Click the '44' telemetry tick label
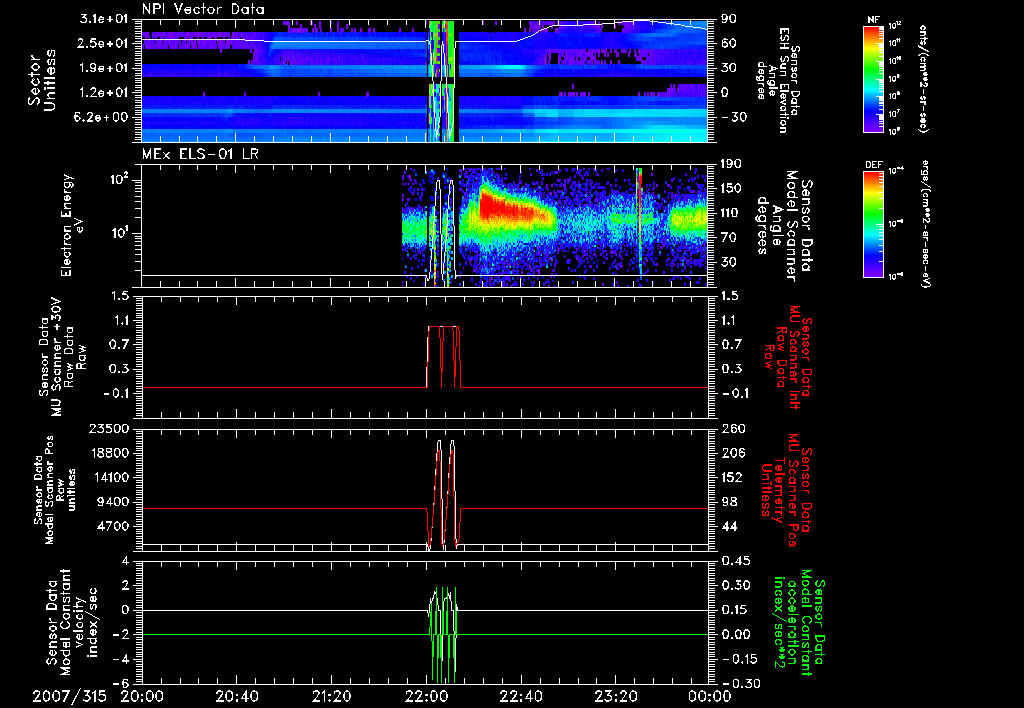Screen dimensions: 1024x708 728,526
